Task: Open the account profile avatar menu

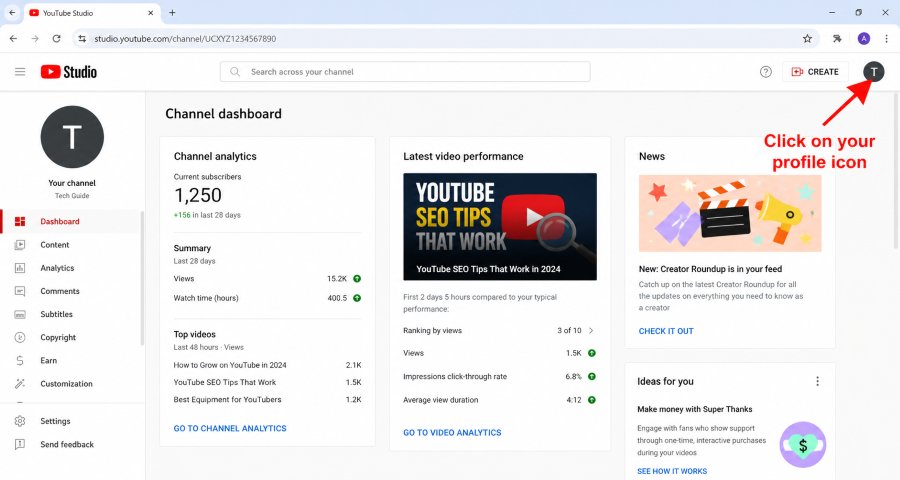Action: point(874,72)
